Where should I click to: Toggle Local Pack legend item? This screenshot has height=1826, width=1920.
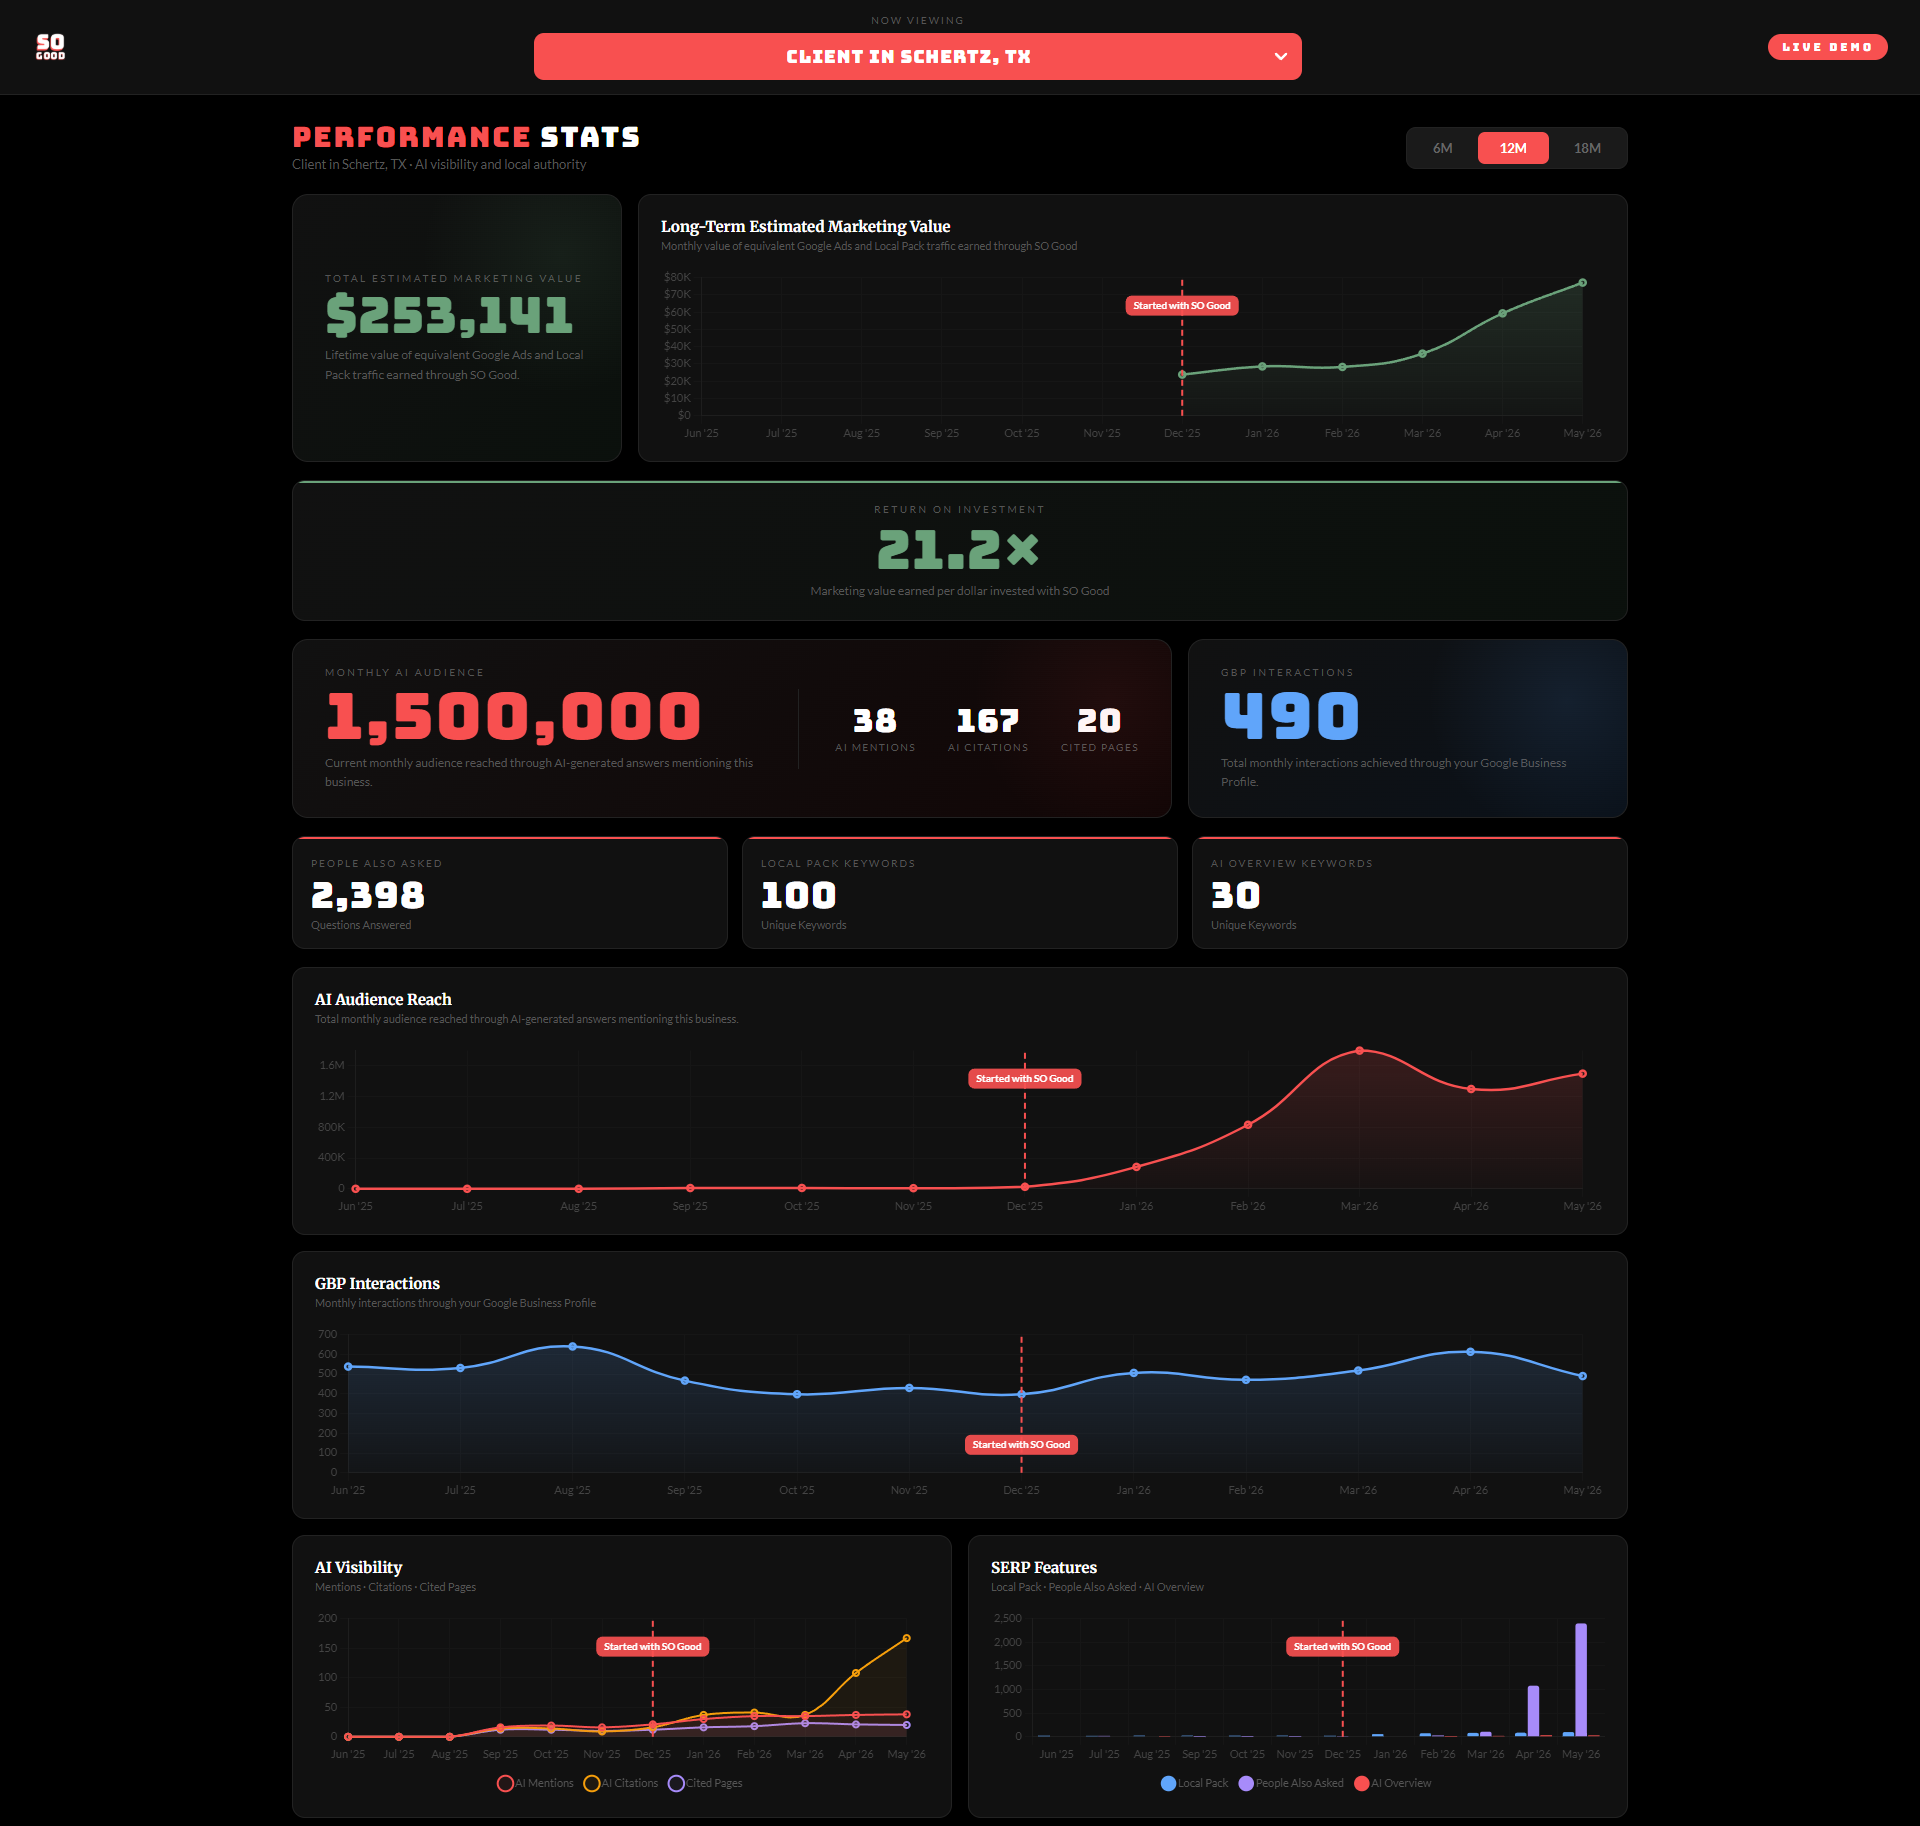click(x=1194, y=1783)
